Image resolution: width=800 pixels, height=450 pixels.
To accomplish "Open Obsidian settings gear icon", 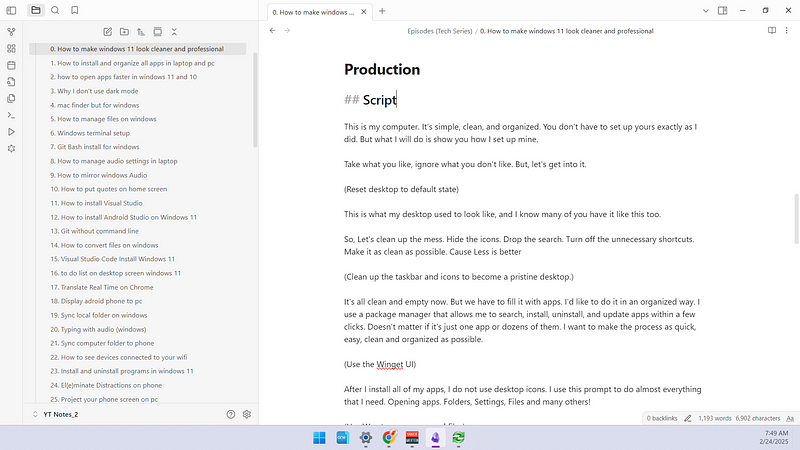I will click(247, 414).
